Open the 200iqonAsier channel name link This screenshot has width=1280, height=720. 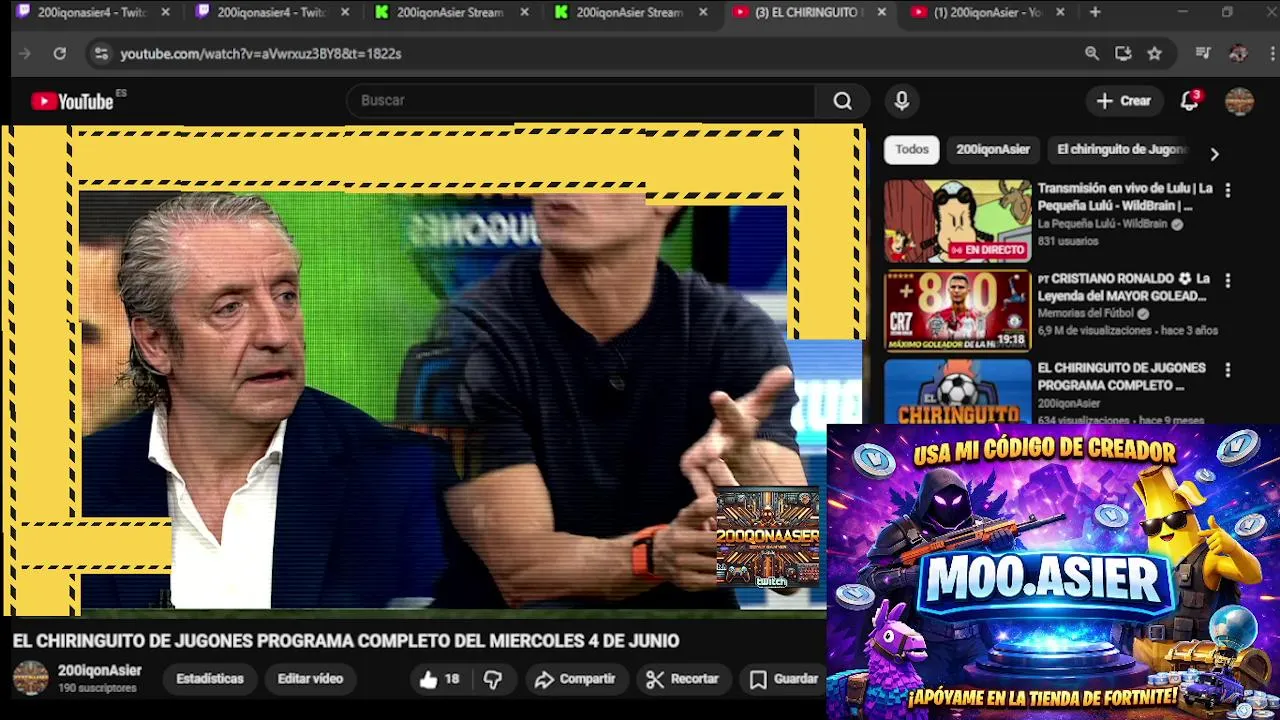click(x=100, y=670)
